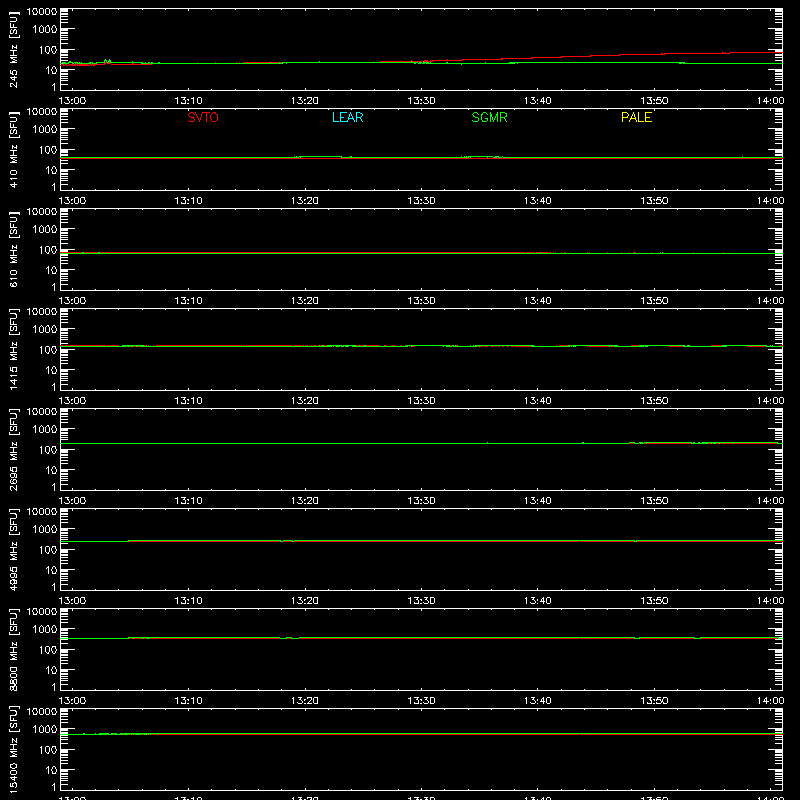800x800 pixels.
Task: Click the 100 y-axis label on 2695 MHz plot
Action: coord(49,450)
